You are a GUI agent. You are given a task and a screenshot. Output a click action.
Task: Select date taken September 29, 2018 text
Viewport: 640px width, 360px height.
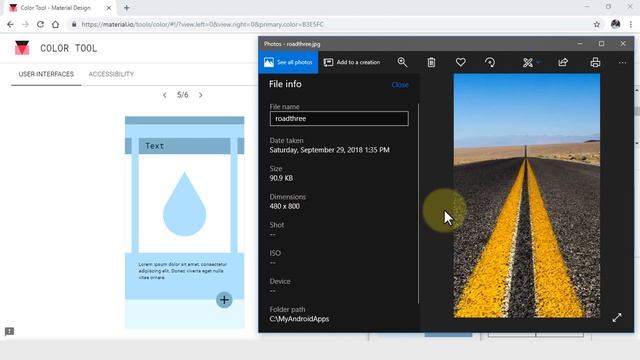329,150
